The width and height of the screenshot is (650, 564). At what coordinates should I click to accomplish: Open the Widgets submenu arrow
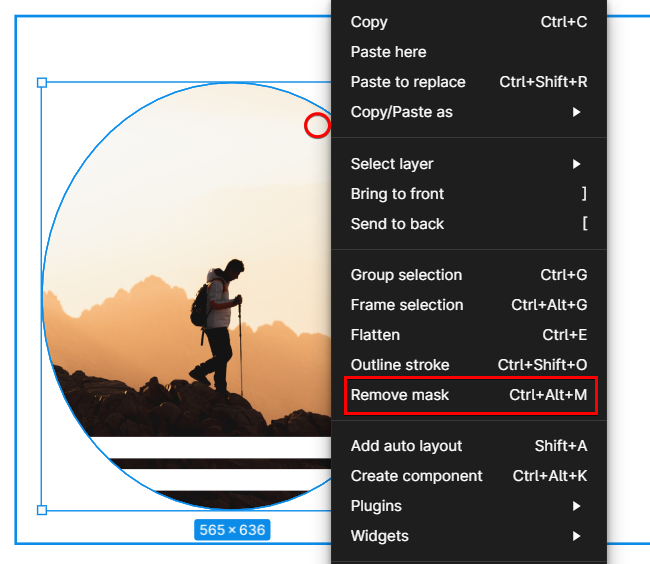pyautogui.click(x=576, y=536)
